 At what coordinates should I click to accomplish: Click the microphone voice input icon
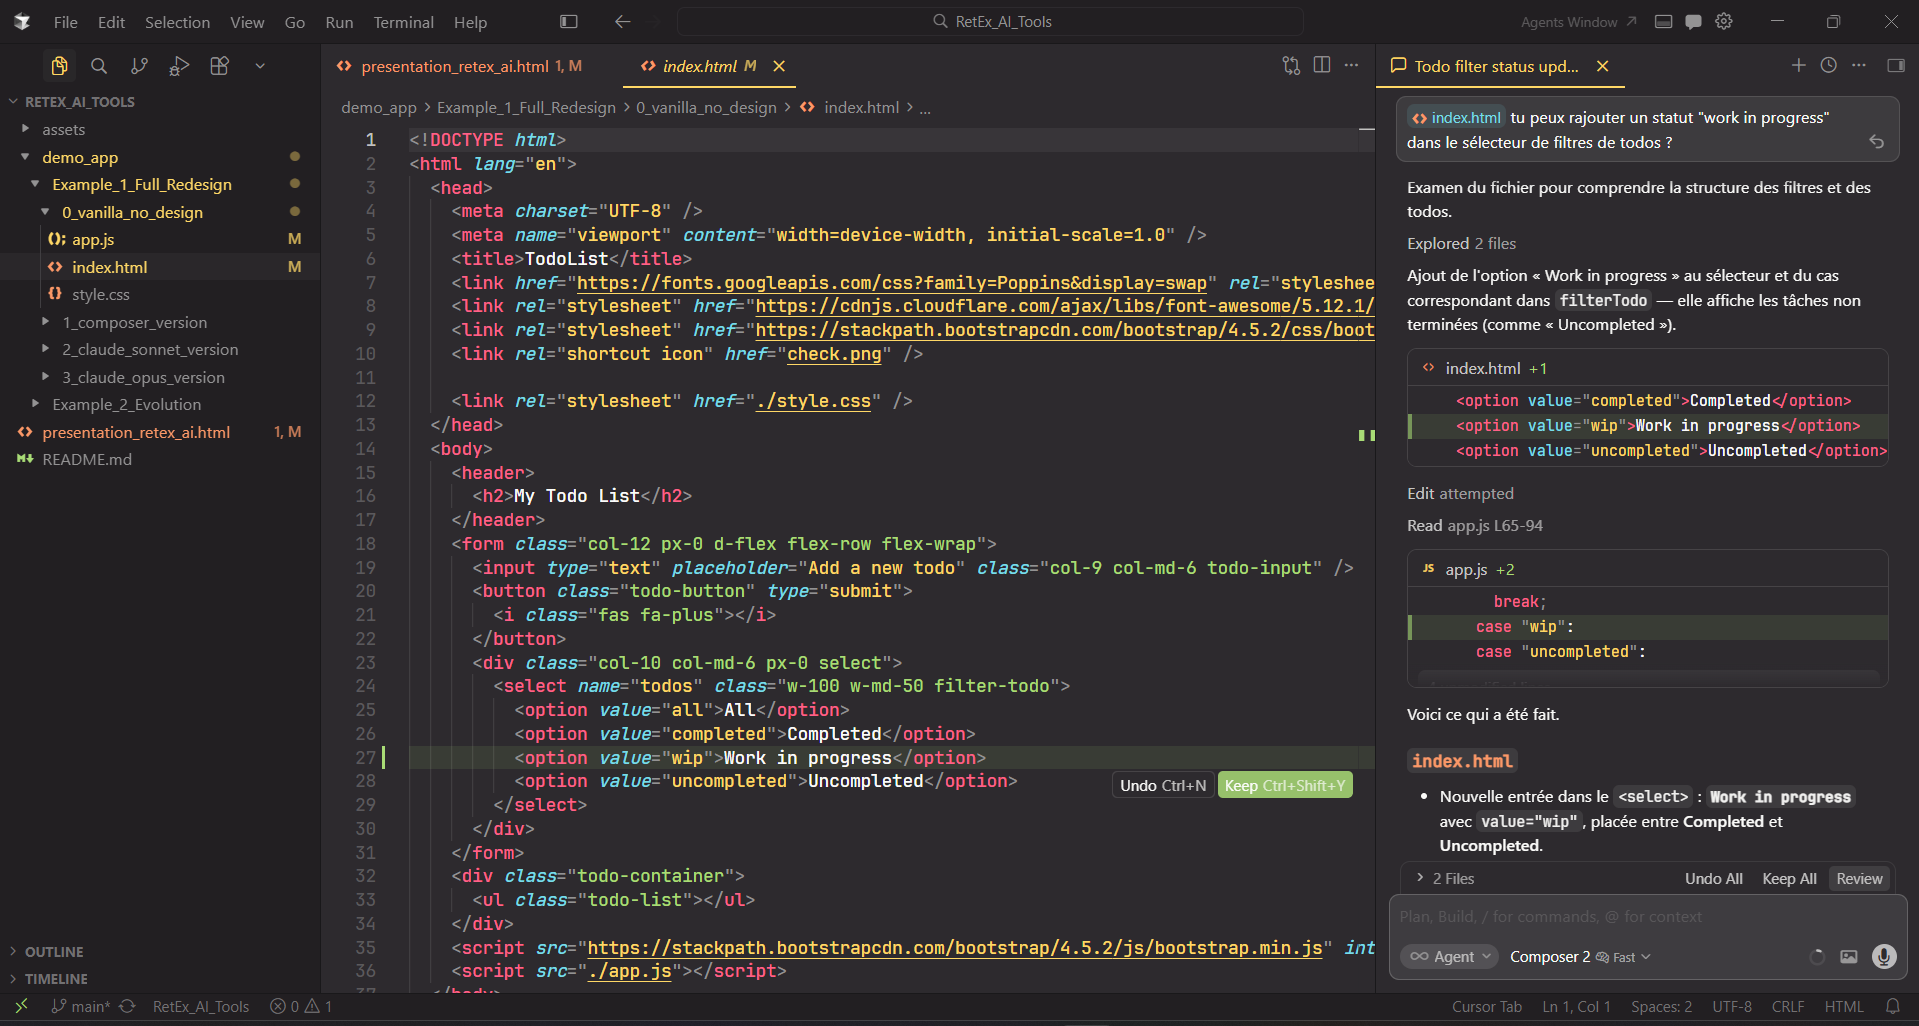1883,957
